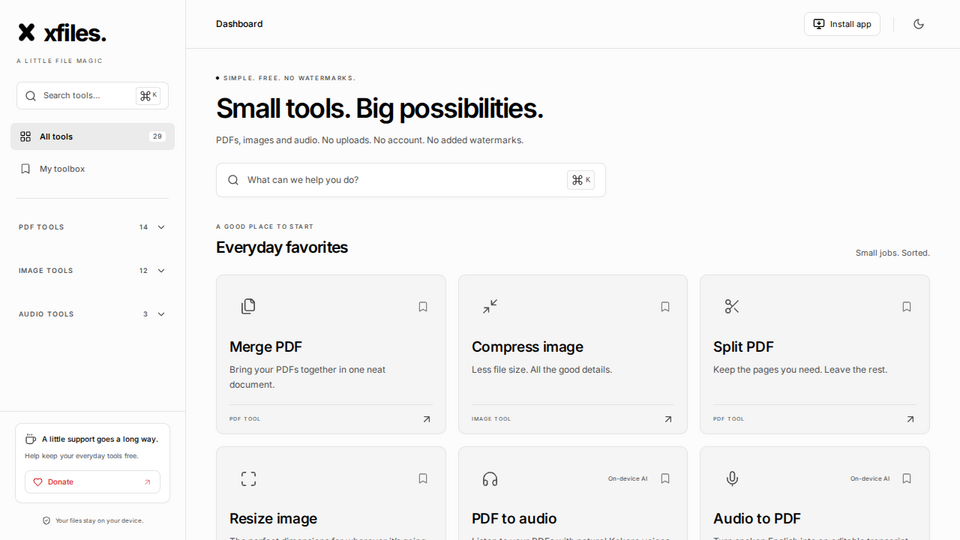Expand the PDF Tools section
Screen dimensions: 960x540
pos(92,227)
